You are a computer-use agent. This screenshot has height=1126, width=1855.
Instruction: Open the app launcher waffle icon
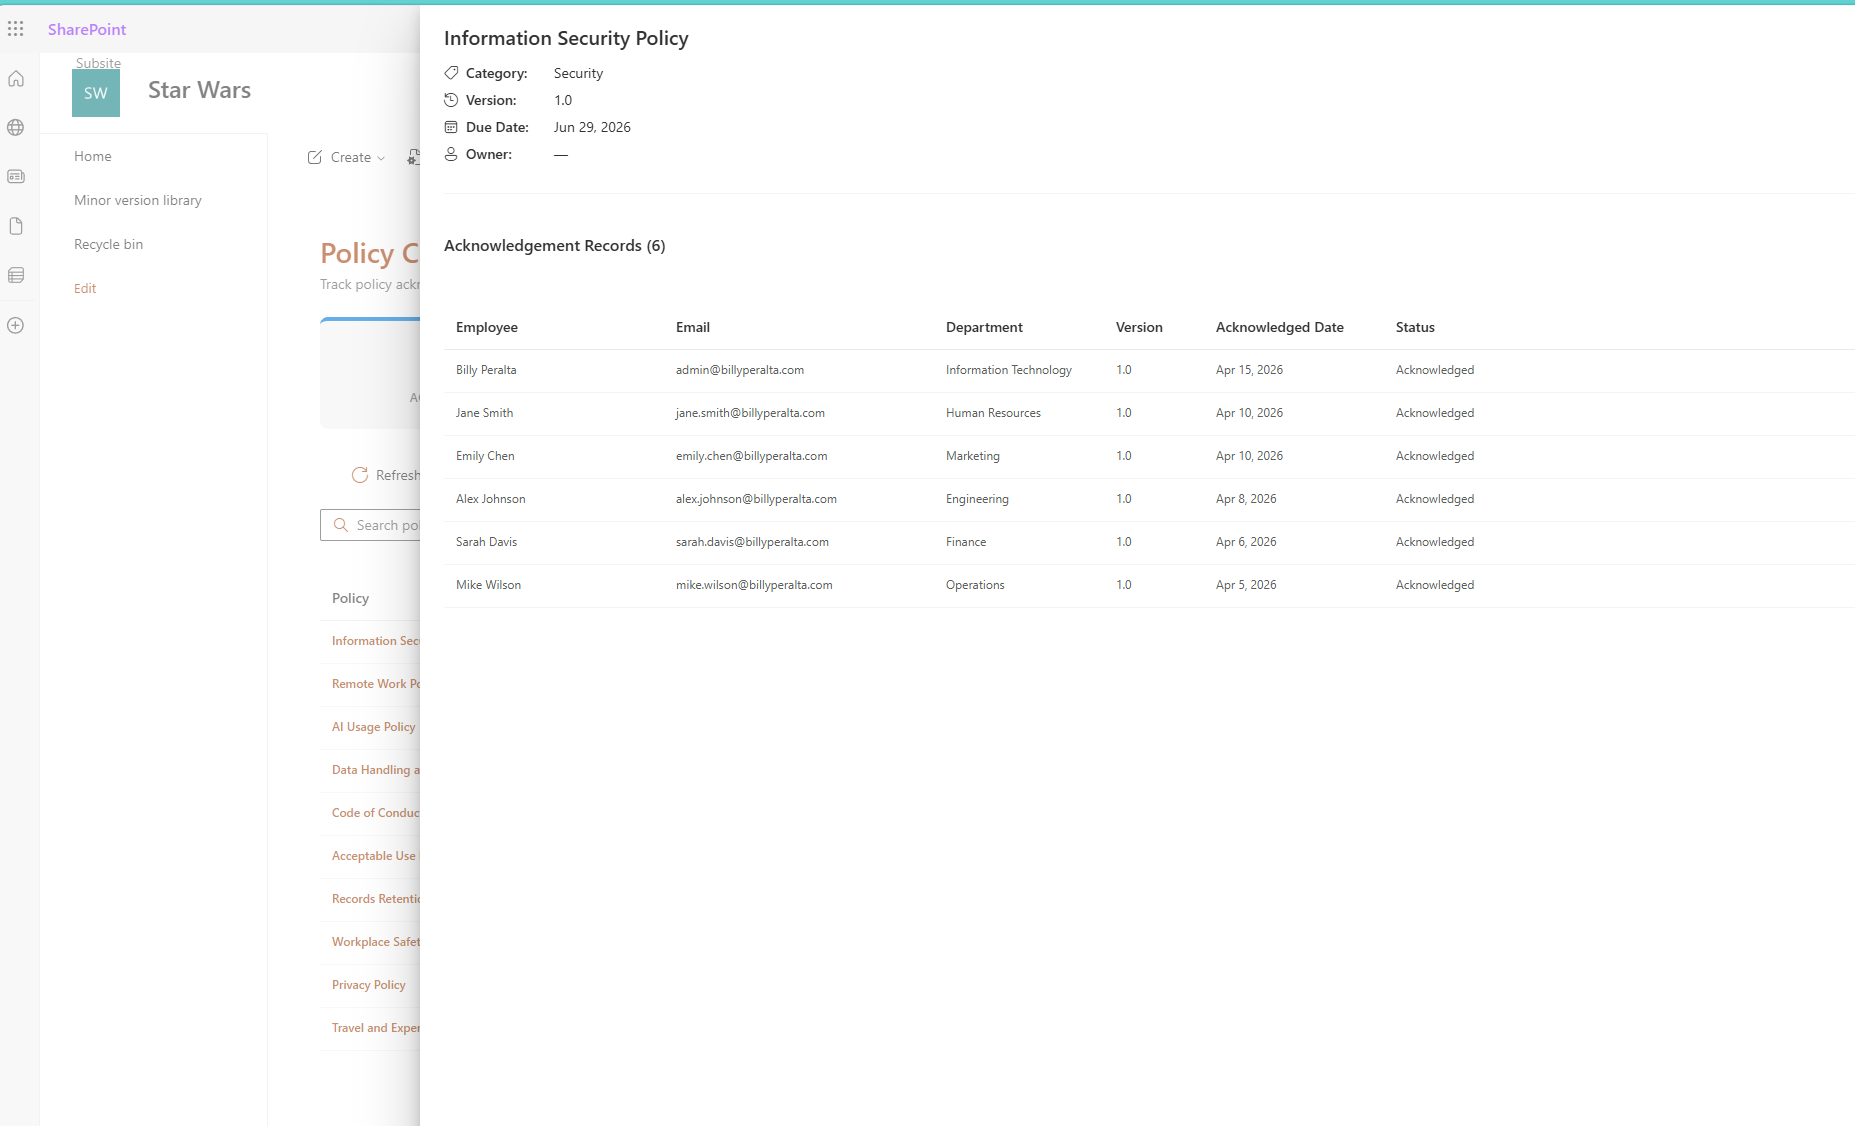point(15,28)
